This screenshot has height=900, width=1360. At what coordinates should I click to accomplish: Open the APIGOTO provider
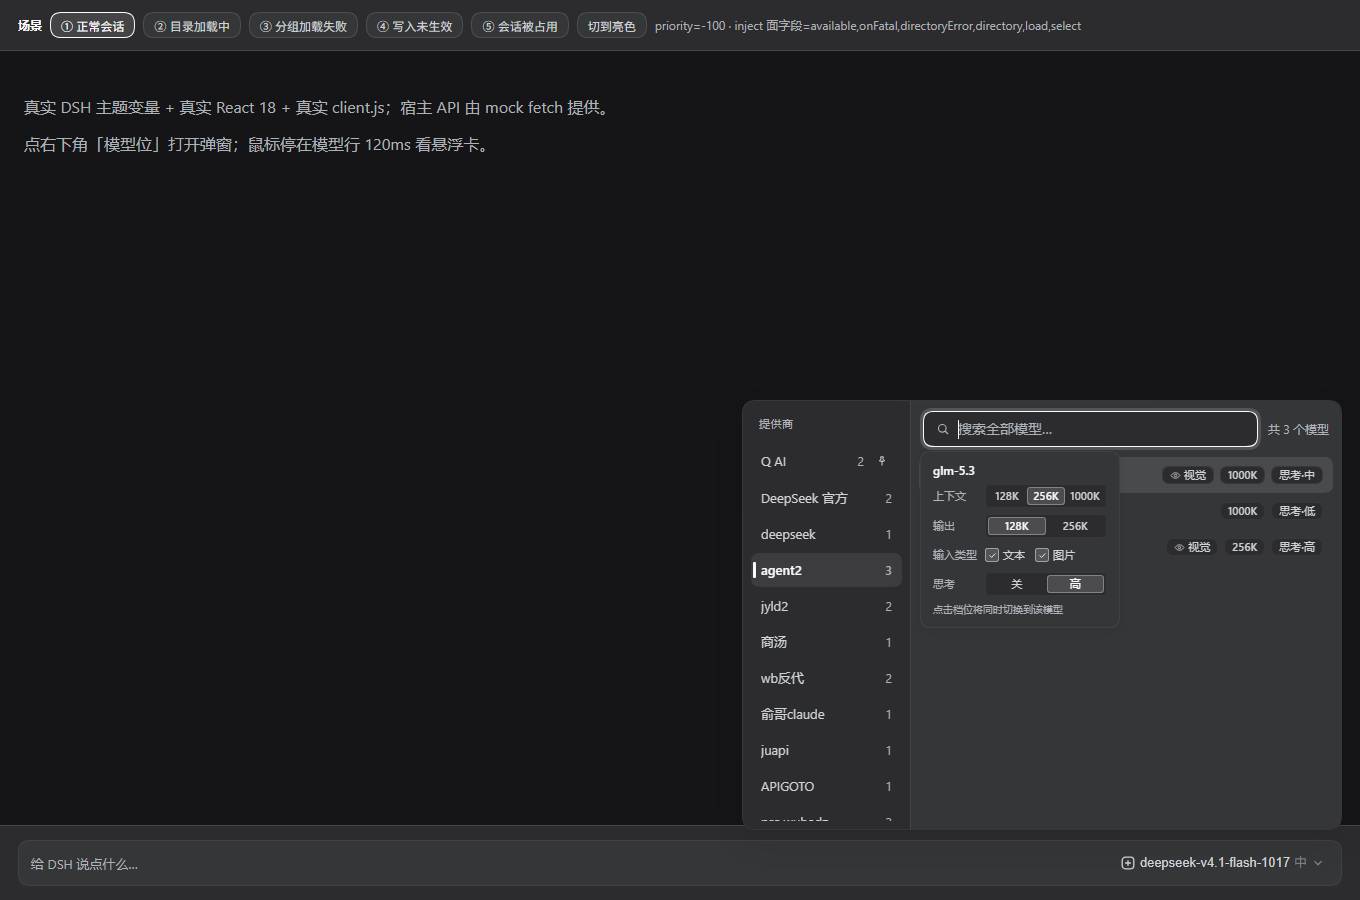click(826, 786)
